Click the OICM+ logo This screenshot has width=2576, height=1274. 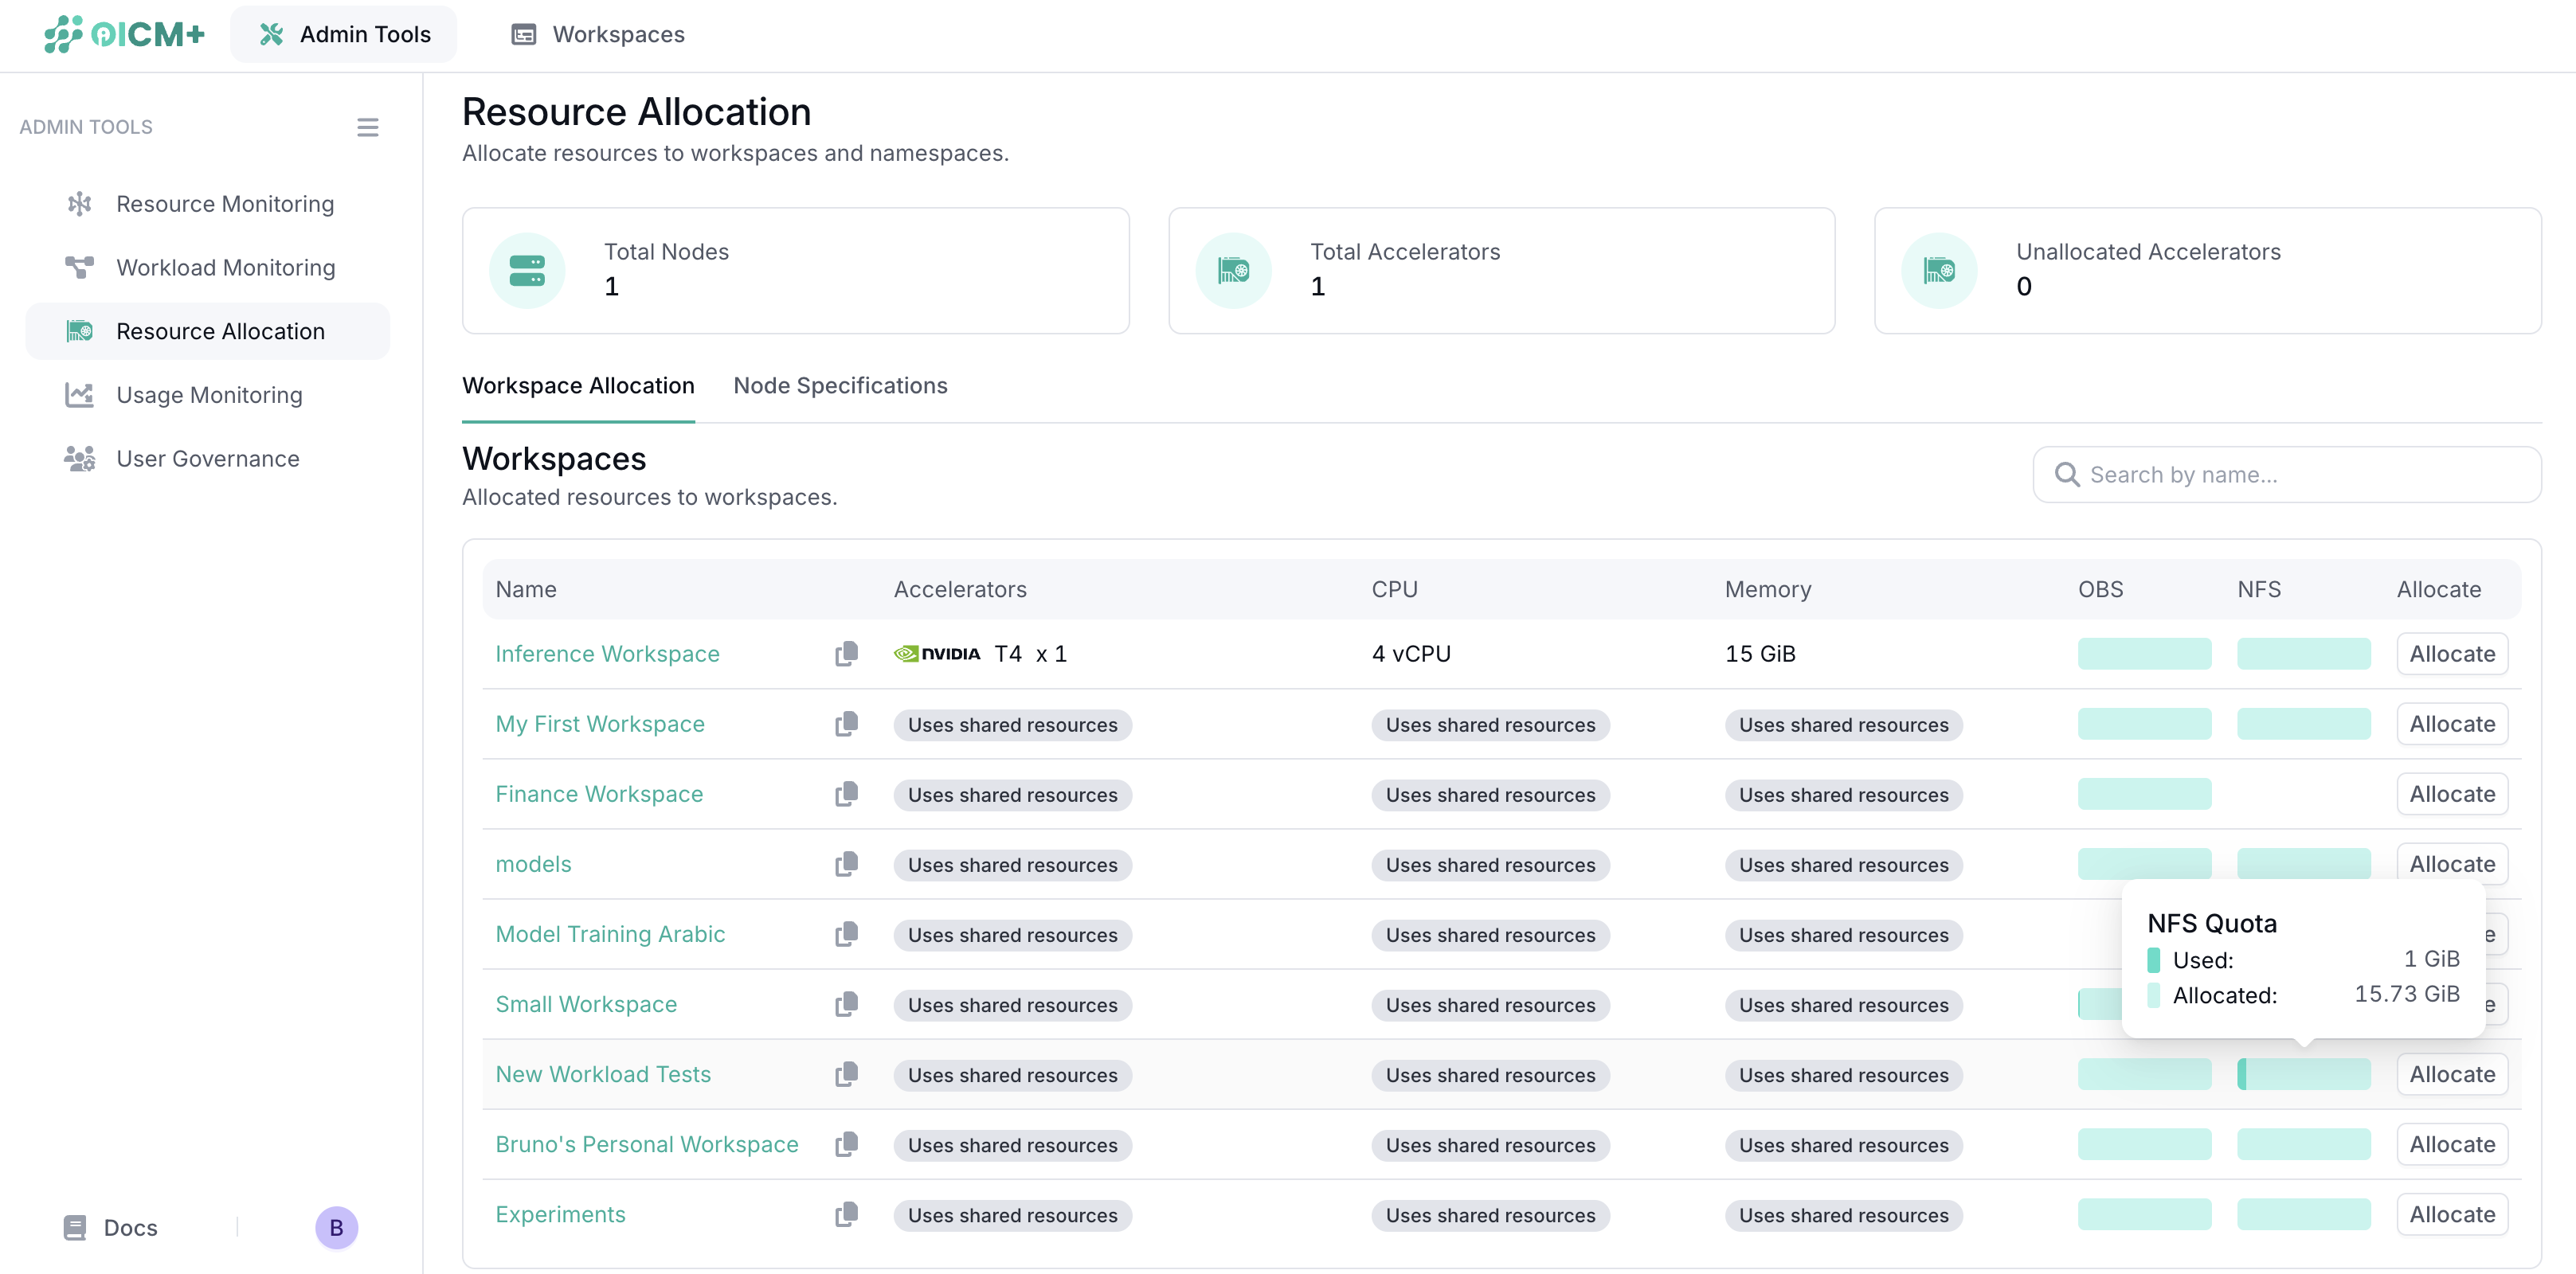point(124,34)
